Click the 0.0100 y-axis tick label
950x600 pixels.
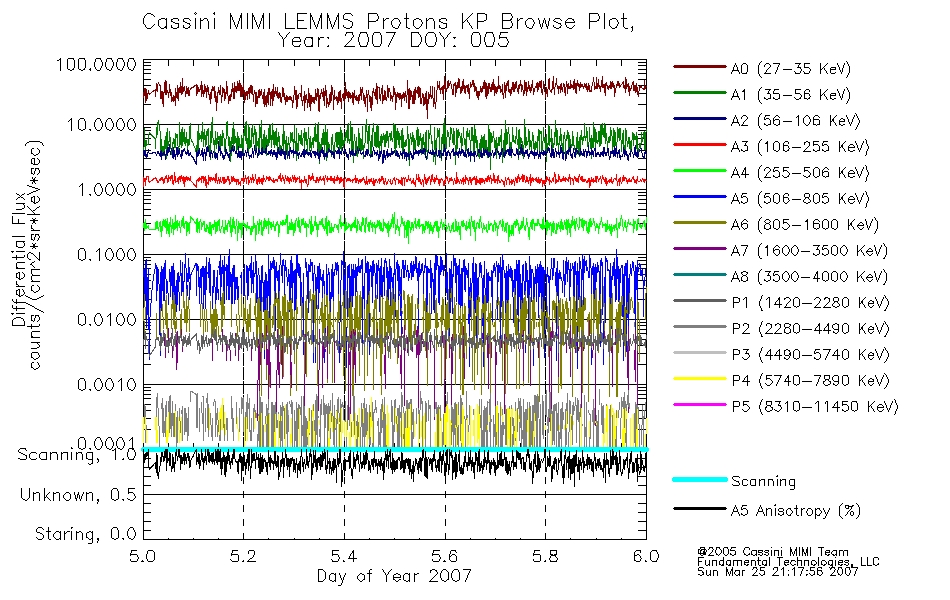pos(107,320)
